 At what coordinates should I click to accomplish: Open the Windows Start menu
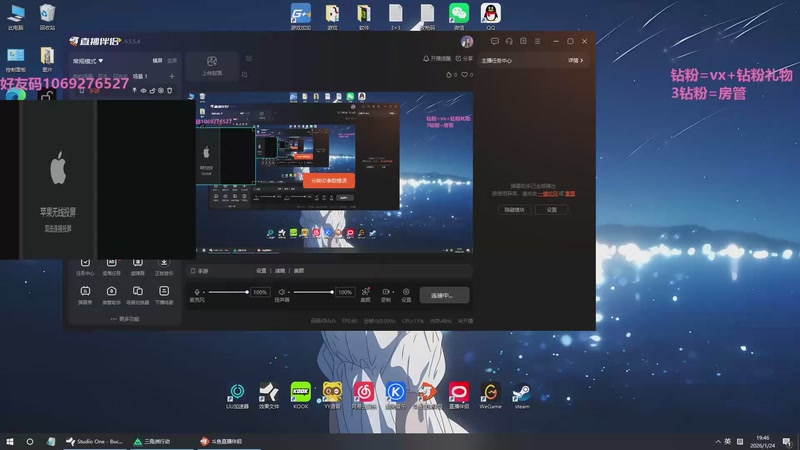pos(10,442)
